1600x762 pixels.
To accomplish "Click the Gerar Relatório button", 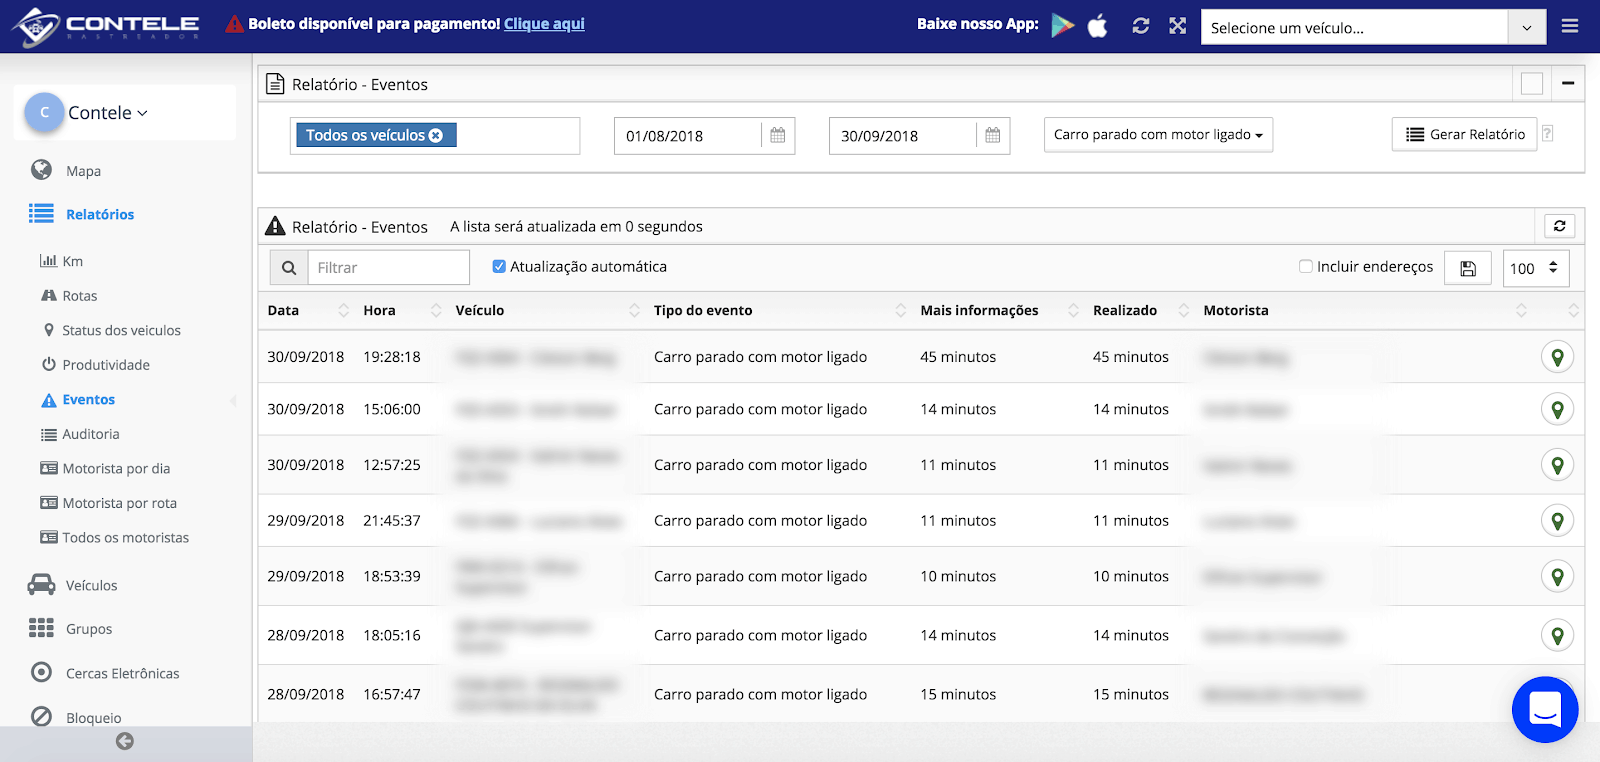I will click(x=1464, y=134).
